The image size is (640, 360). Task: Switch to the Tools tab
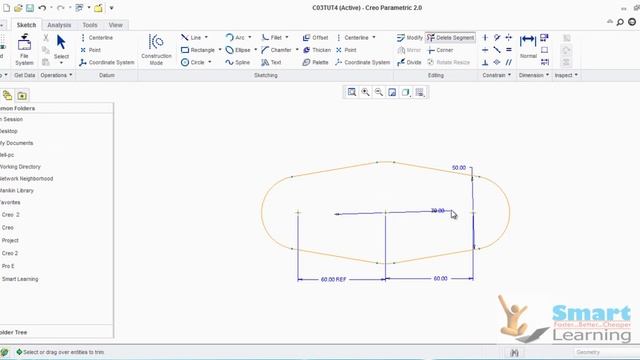tap(90, 25)
